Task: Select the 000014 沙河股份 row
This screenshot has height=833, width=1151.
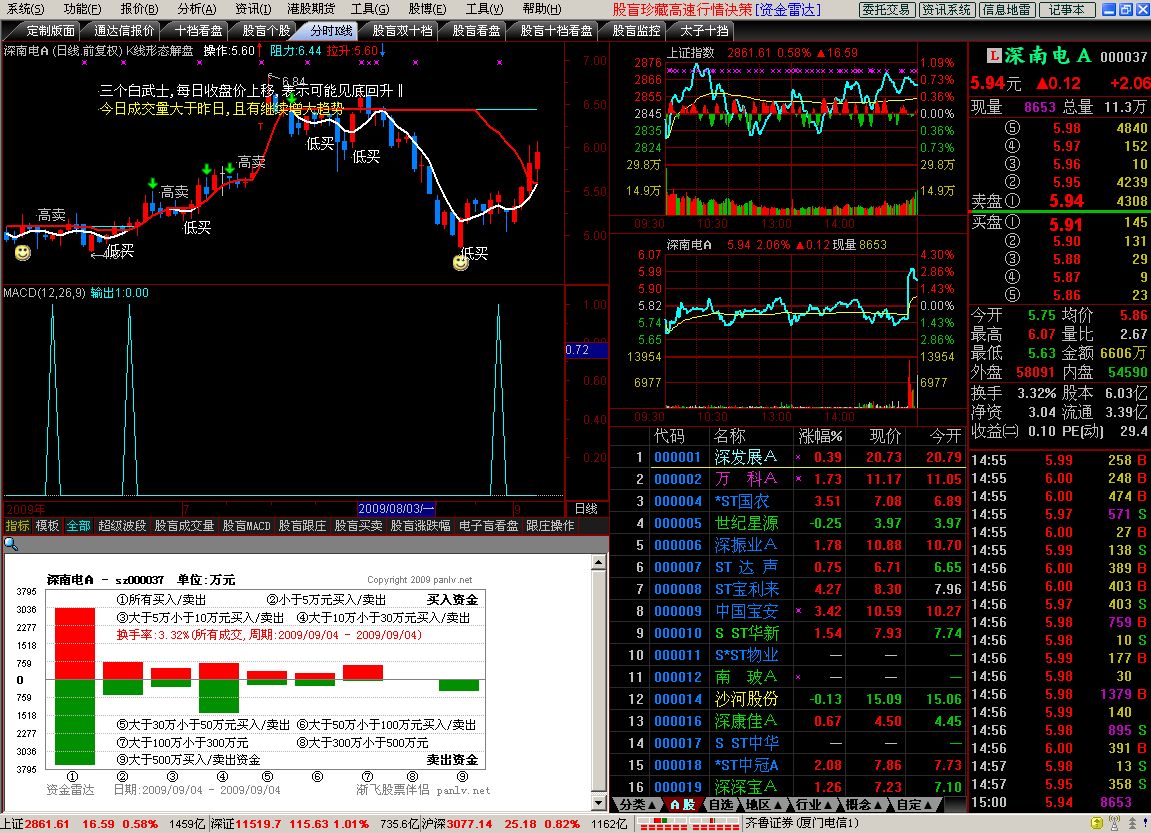Action: point(788,699)
